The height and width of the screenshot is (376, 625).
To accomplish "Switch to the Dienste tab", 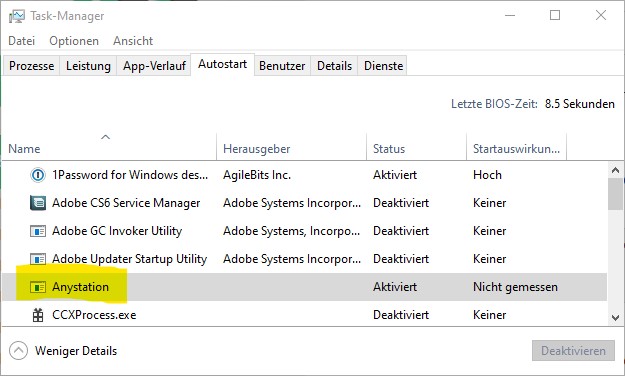I will 383,65.
